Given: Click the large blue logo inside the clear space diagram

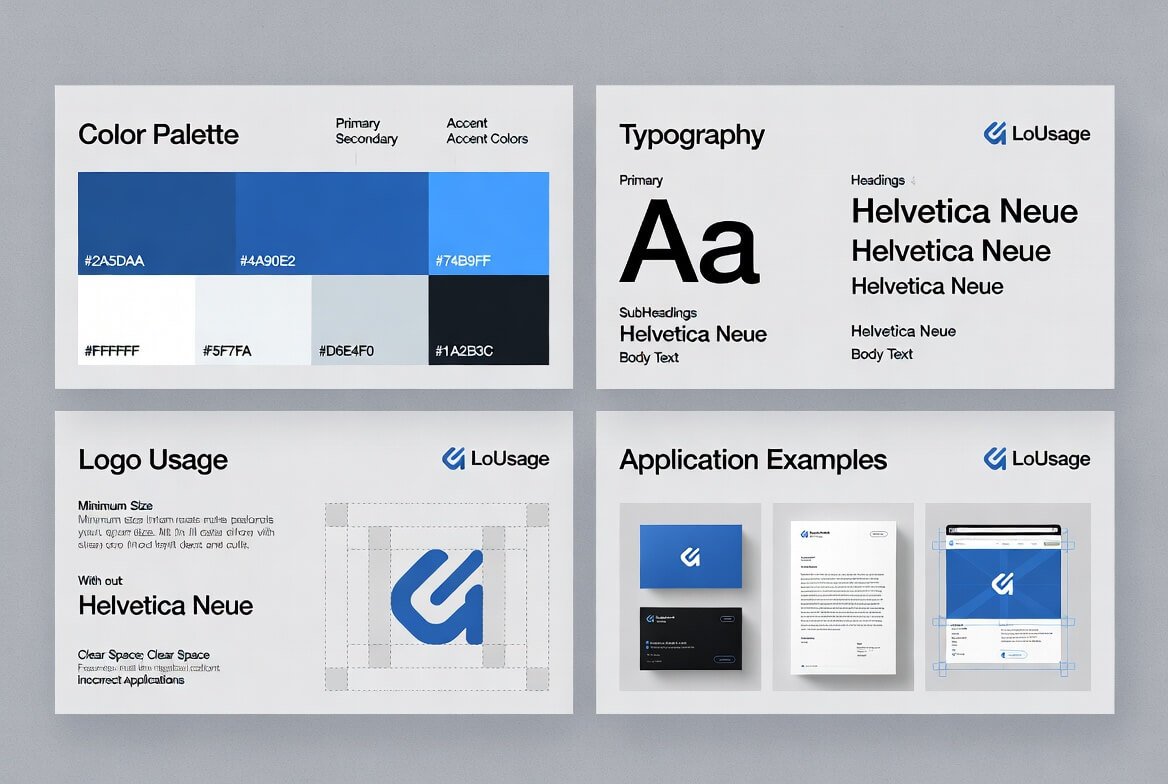Looking at the screenshot, I should click(x=438, y=597).
